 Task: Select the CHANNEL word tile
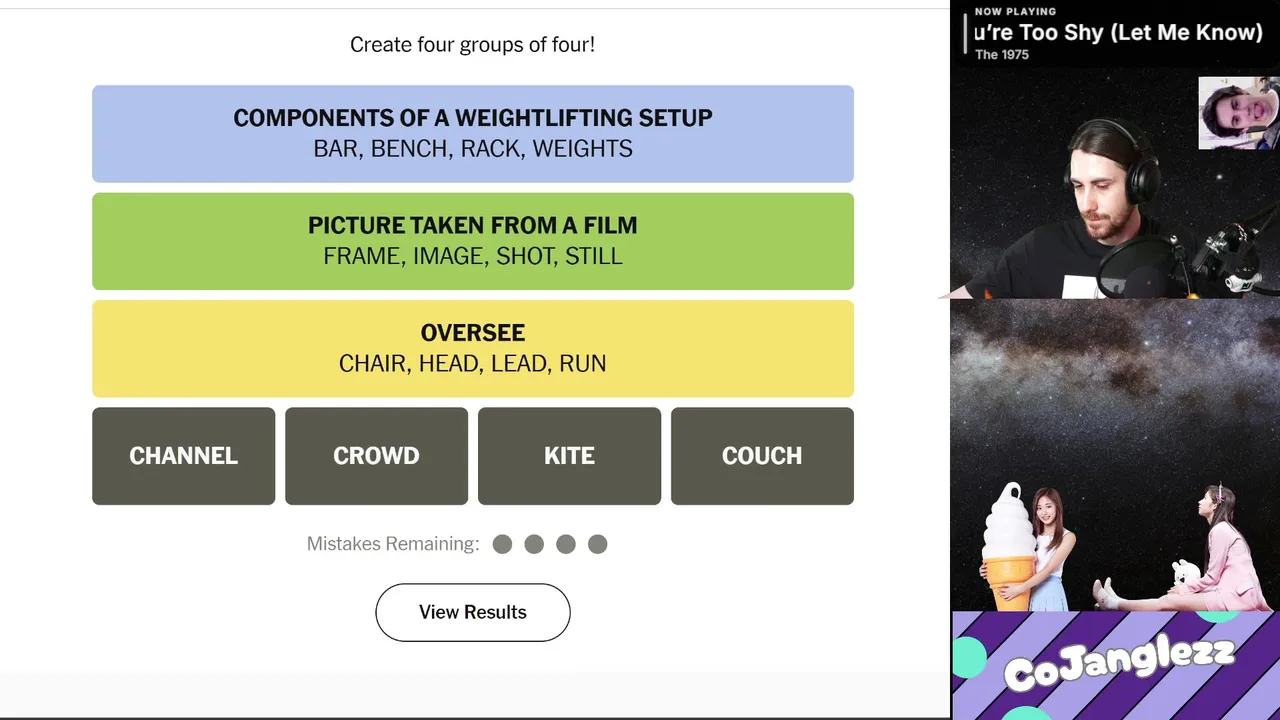point(183,456)
